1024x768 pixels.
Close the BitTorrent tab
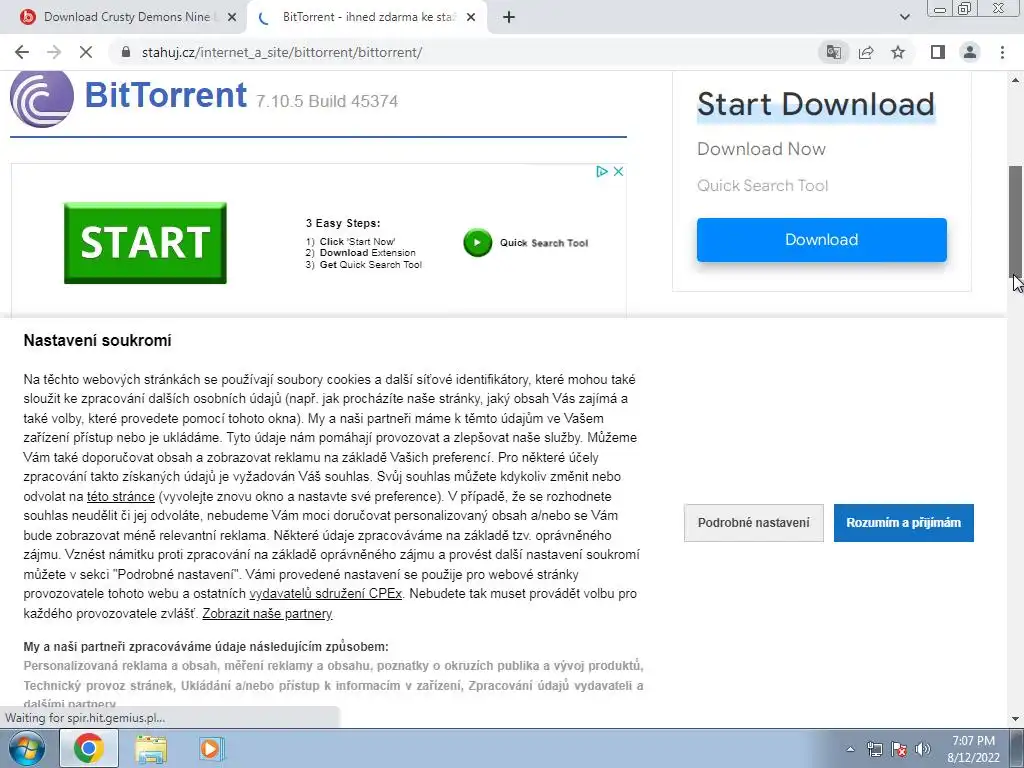pyautogui.click(x=471, y=17)
